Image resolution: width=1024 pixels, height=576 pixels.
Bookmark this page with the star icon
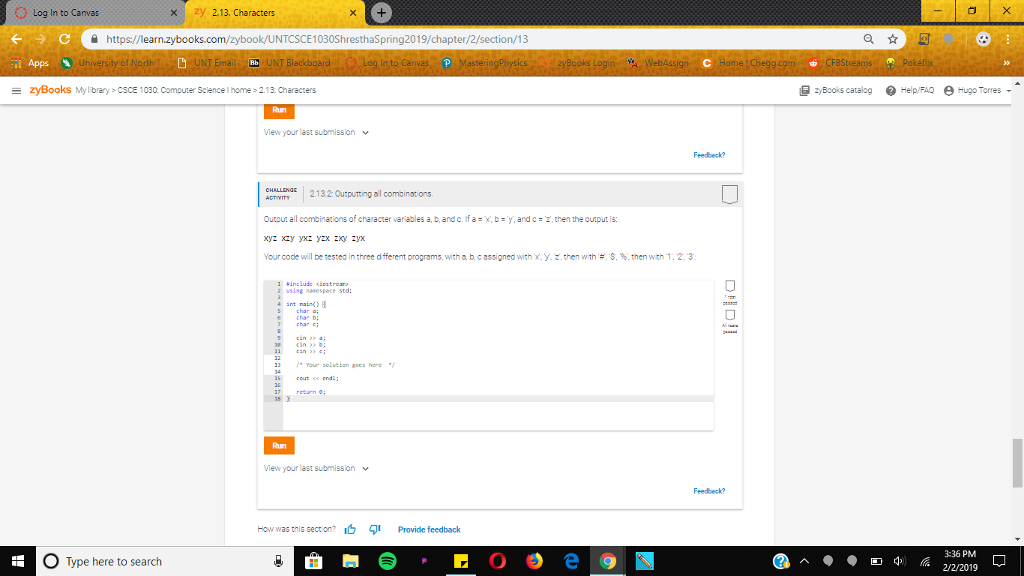[893, 39]
